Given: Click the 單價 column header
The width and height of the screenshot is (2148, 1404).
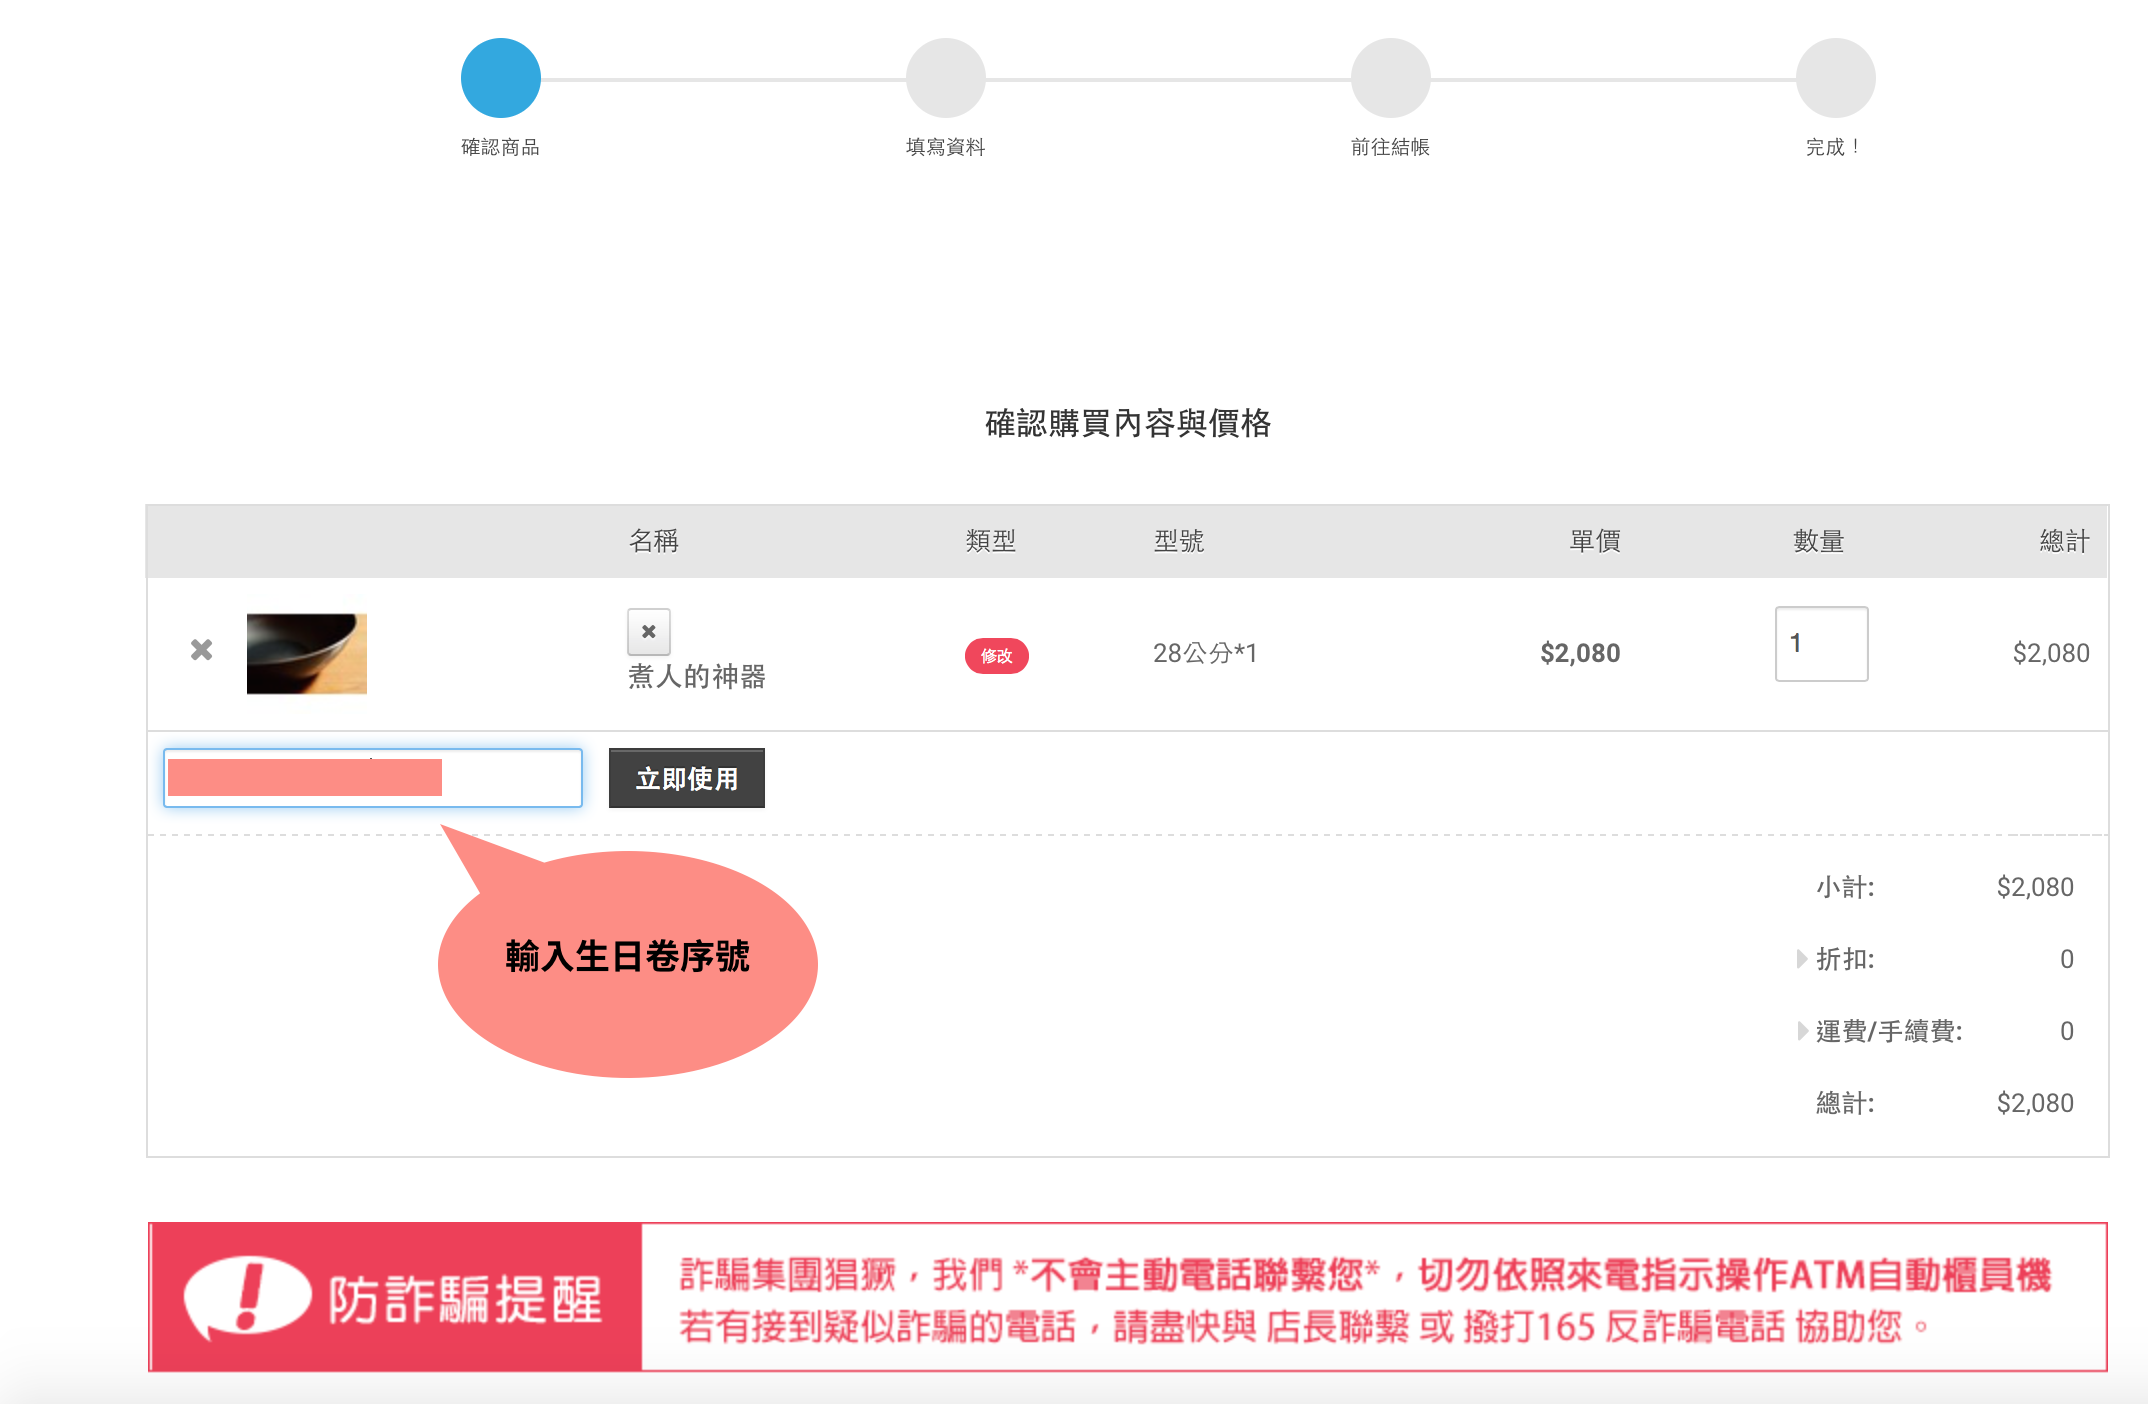Looking at the screenshot, I should (1594, 541).
